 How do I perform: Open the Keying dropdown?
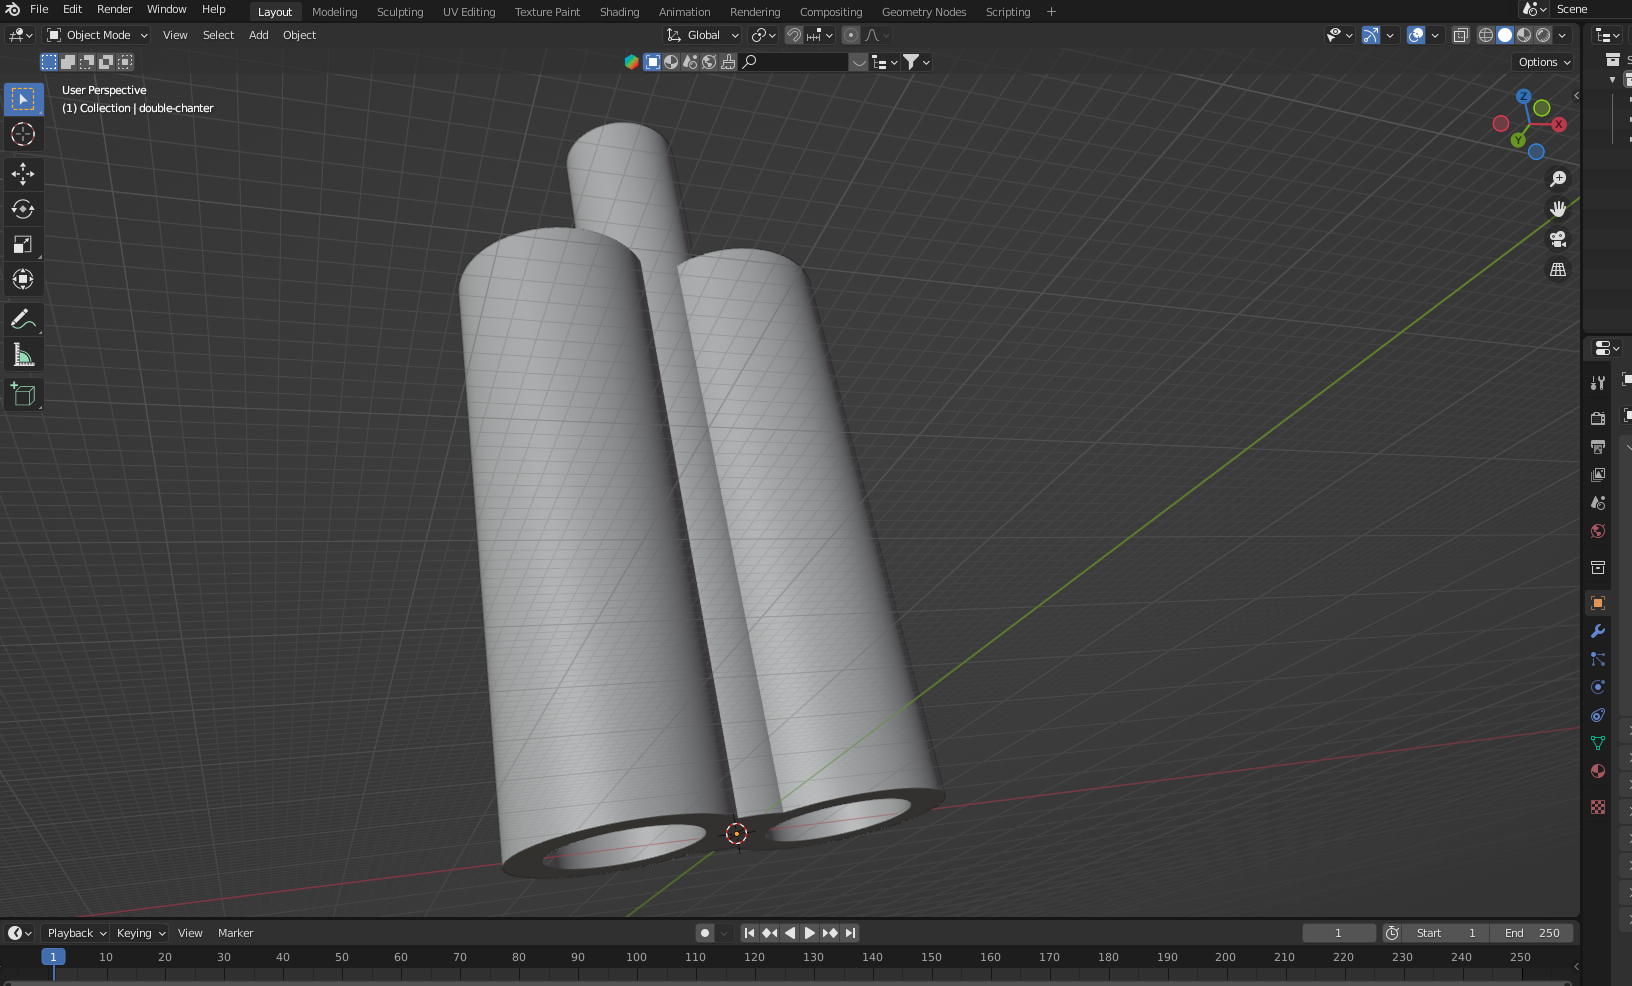[x=140, y=933]
